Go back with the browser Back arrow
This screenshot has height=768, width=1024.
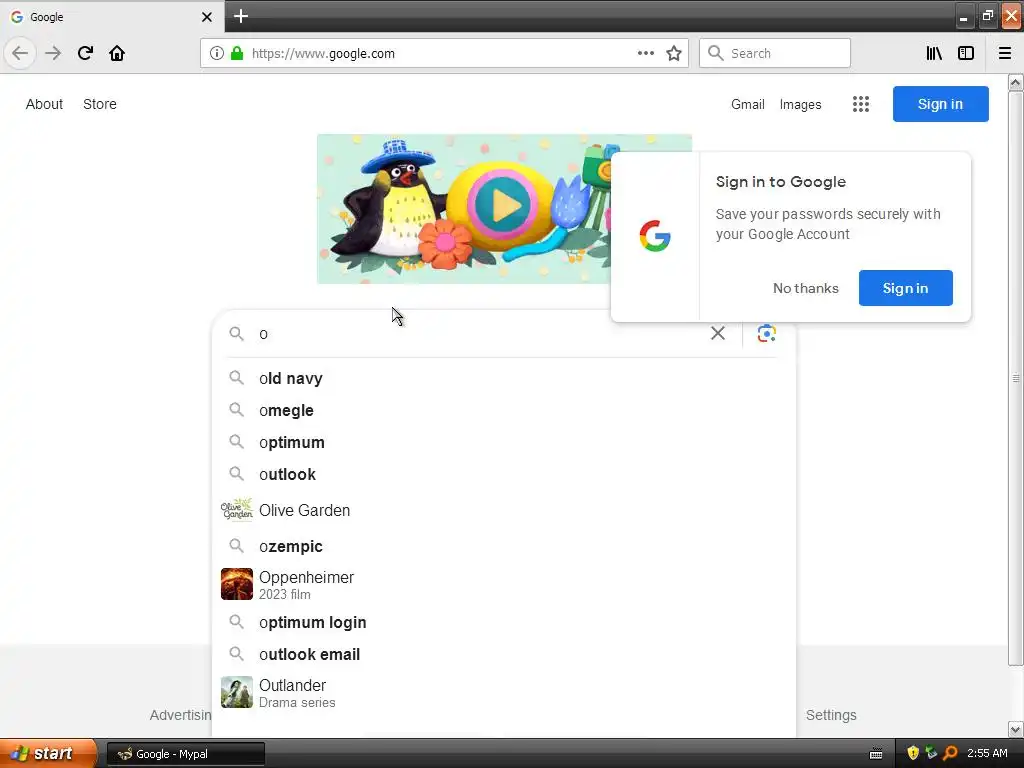pos(20,53)
